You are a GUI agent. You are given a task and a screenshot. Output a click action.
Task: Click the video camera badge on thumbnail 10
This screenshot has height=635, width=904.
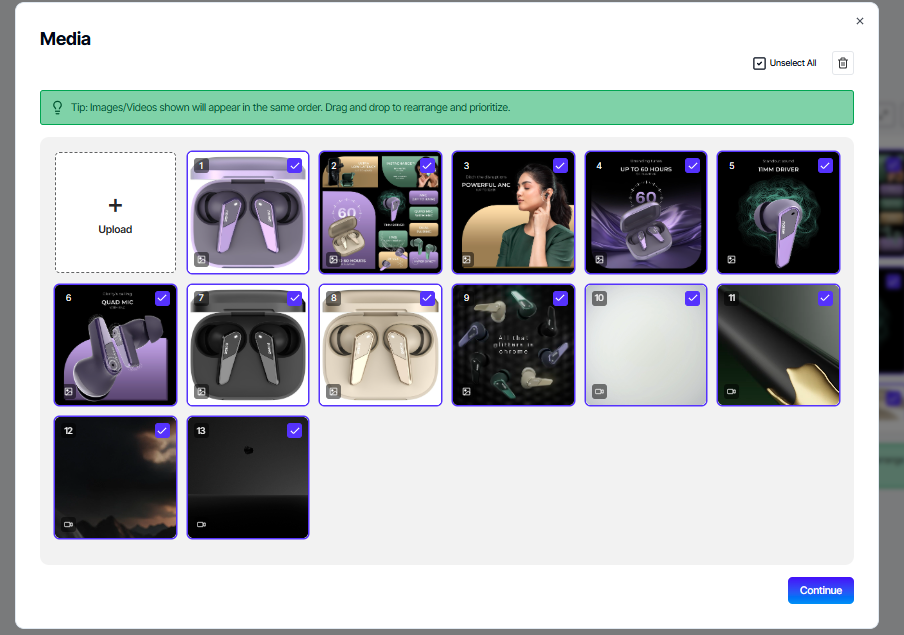(598, 392)
